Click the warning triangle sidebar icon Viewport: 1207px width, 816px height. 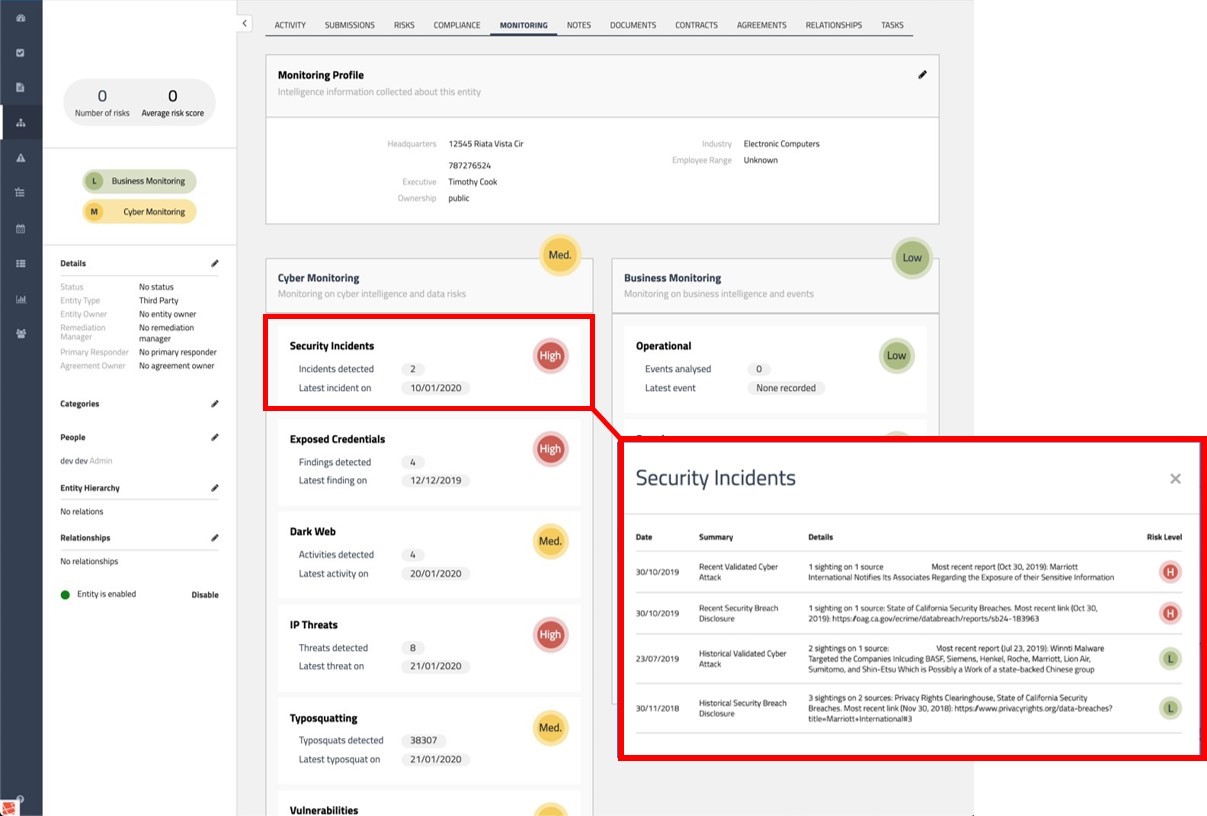pyautogui.click(x=21, y=158)
